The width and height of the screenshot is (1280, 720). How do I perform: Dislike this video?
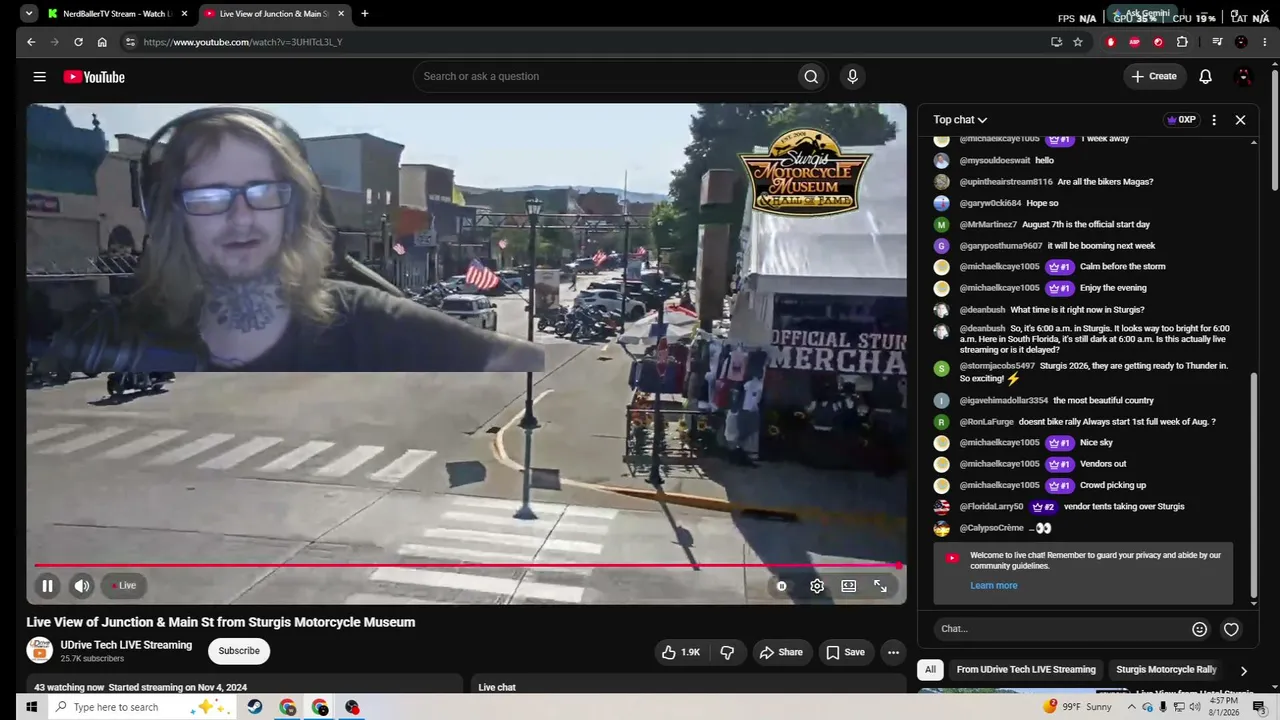[x=727, y=653]
